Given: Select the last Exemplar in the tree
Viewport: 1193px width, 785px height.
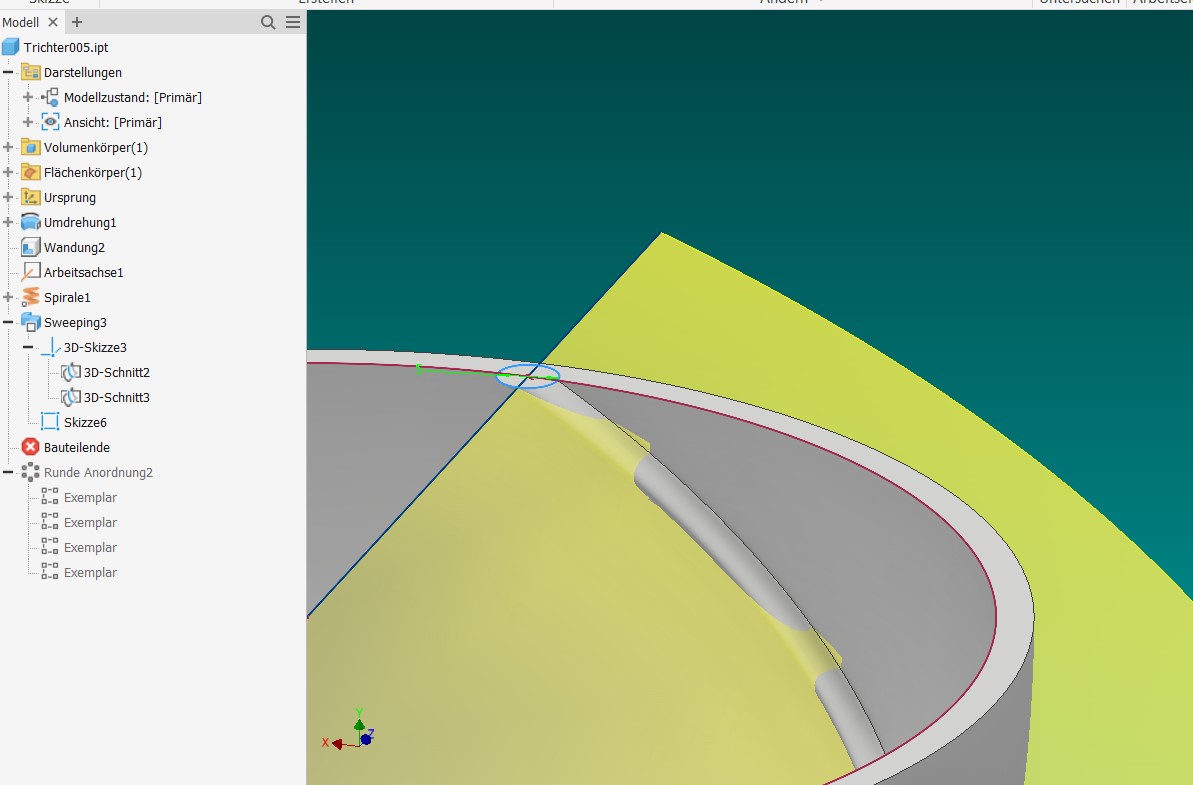Looking at the screenshot, I should pos(91,573).
